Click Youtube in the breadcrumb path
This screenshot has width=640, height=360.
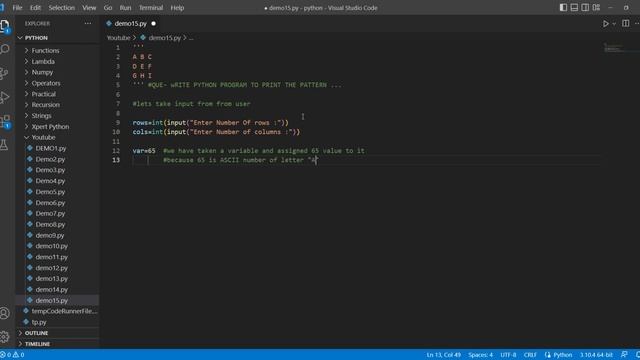(118, 38)
